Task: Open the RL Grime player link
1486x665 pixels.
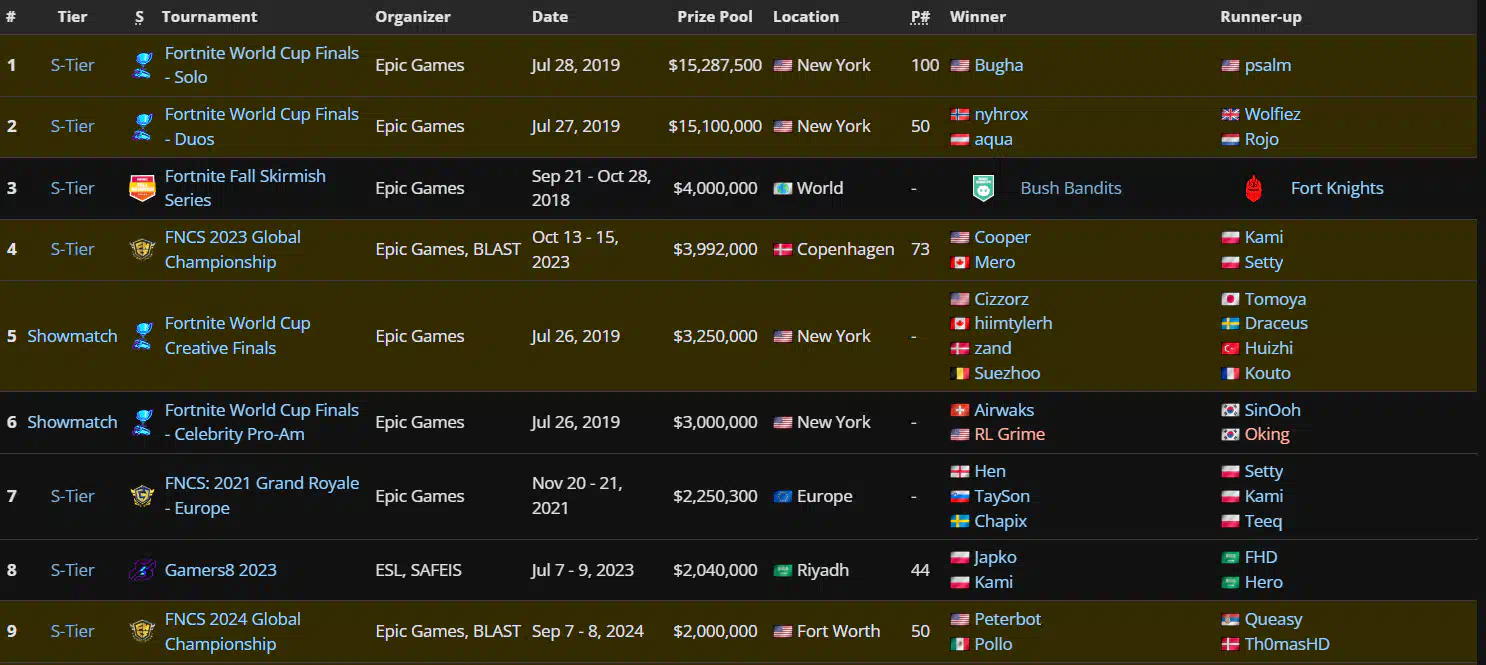Action: [x=1010, y=434]
